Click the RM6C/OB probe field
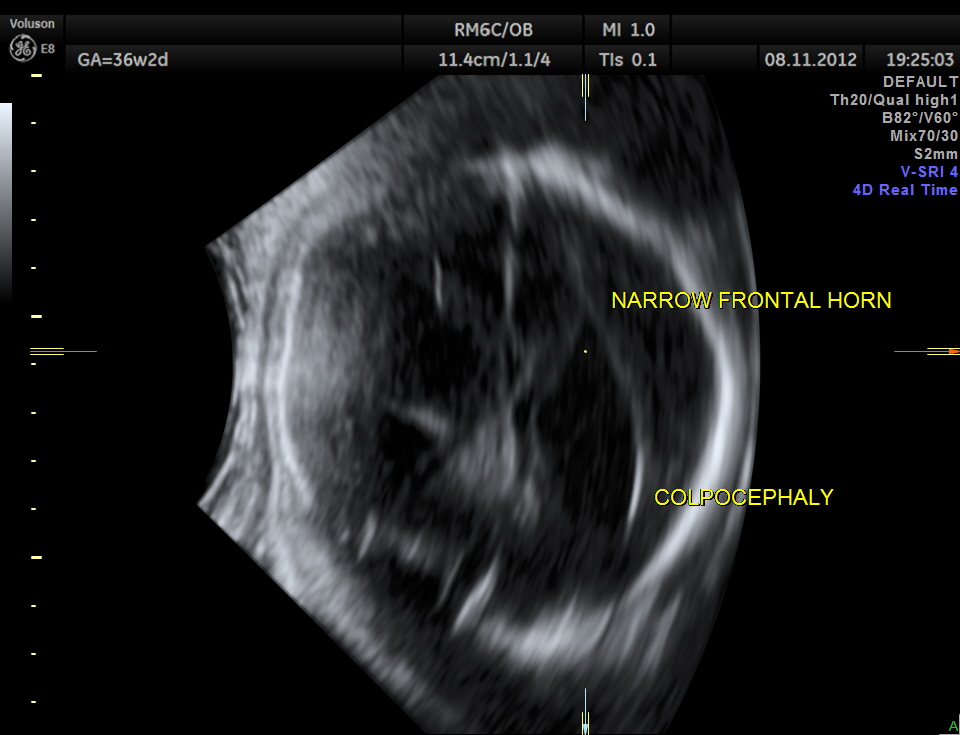960x735 pixels. [493, 30]
